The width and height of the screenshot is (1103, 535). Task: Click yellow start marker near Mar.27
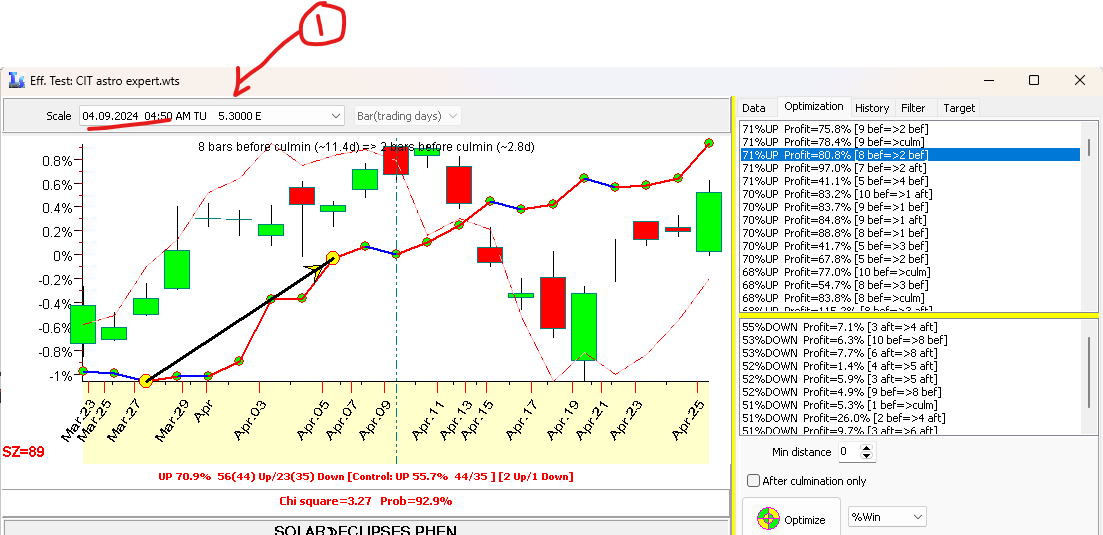(x=146, y=381)
